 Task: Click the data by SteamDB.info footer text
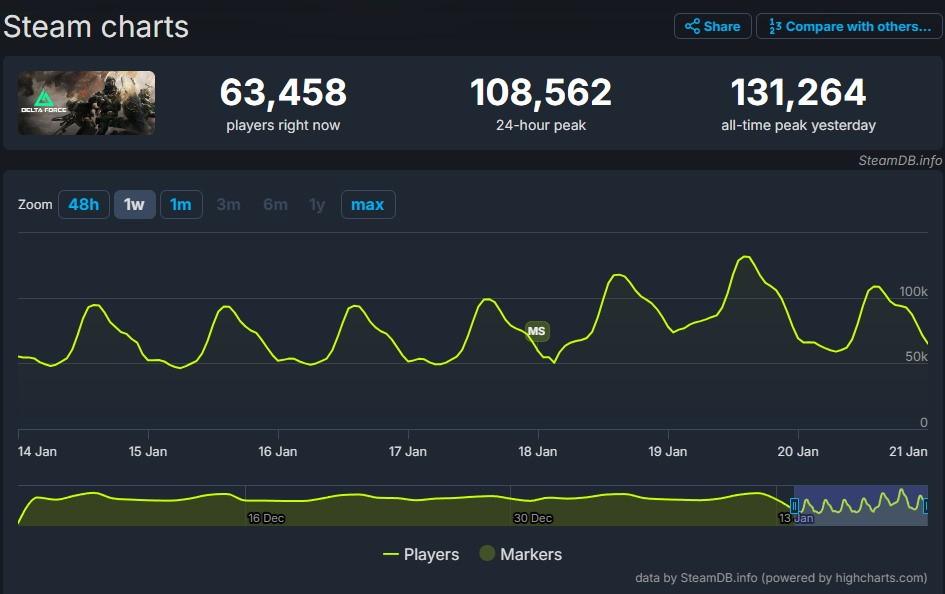[781, 578]
